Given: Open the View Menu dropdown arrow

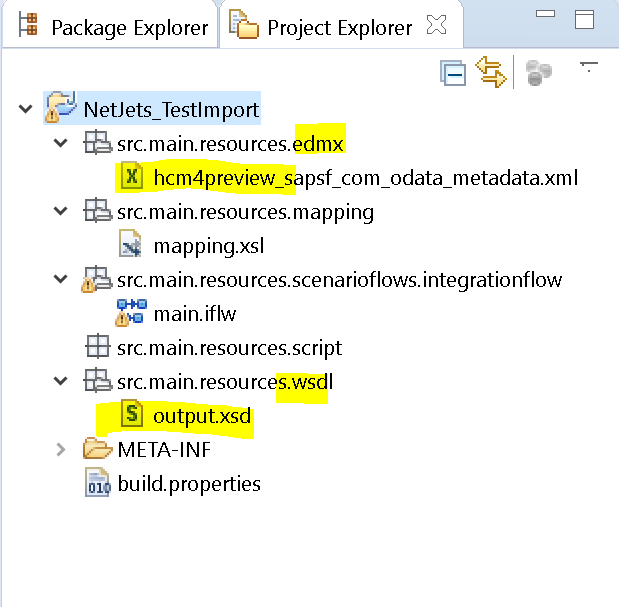Looking at the screenshot, I should click(589, 67).
